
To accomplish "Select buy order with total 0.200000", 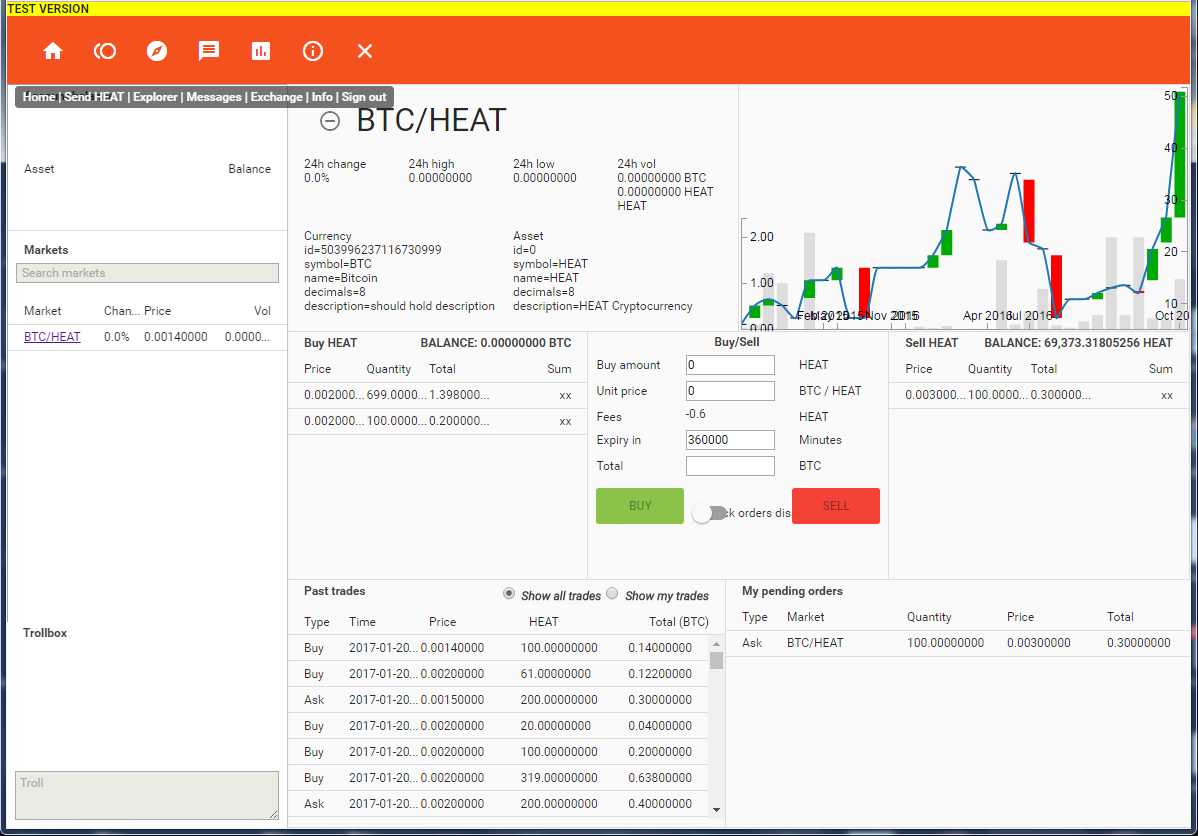I will click(438, 421).
